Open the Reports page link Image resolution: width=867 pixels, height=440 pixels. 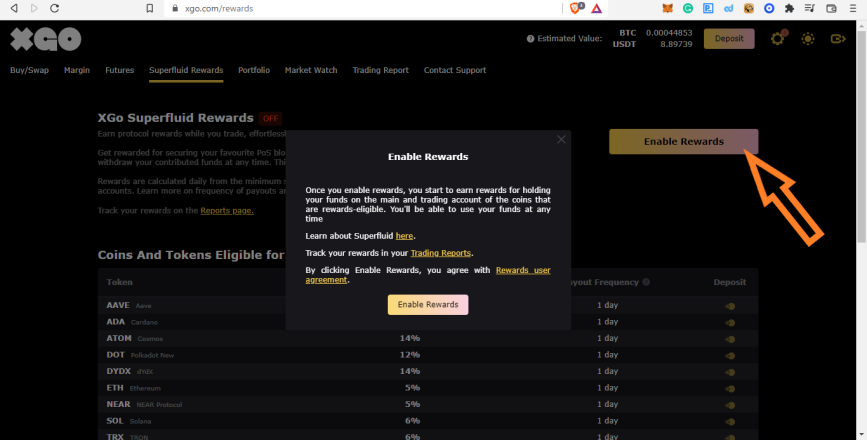(227, 211)
